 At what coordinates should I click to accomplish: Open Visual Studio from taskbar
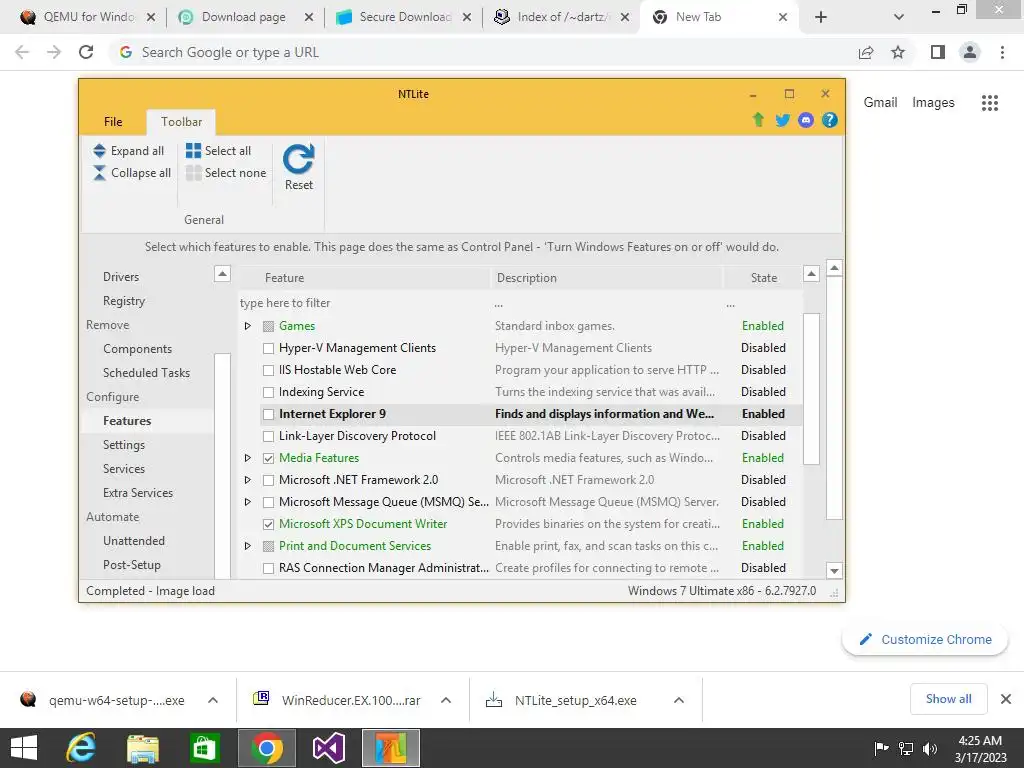[x=328, y=748]
